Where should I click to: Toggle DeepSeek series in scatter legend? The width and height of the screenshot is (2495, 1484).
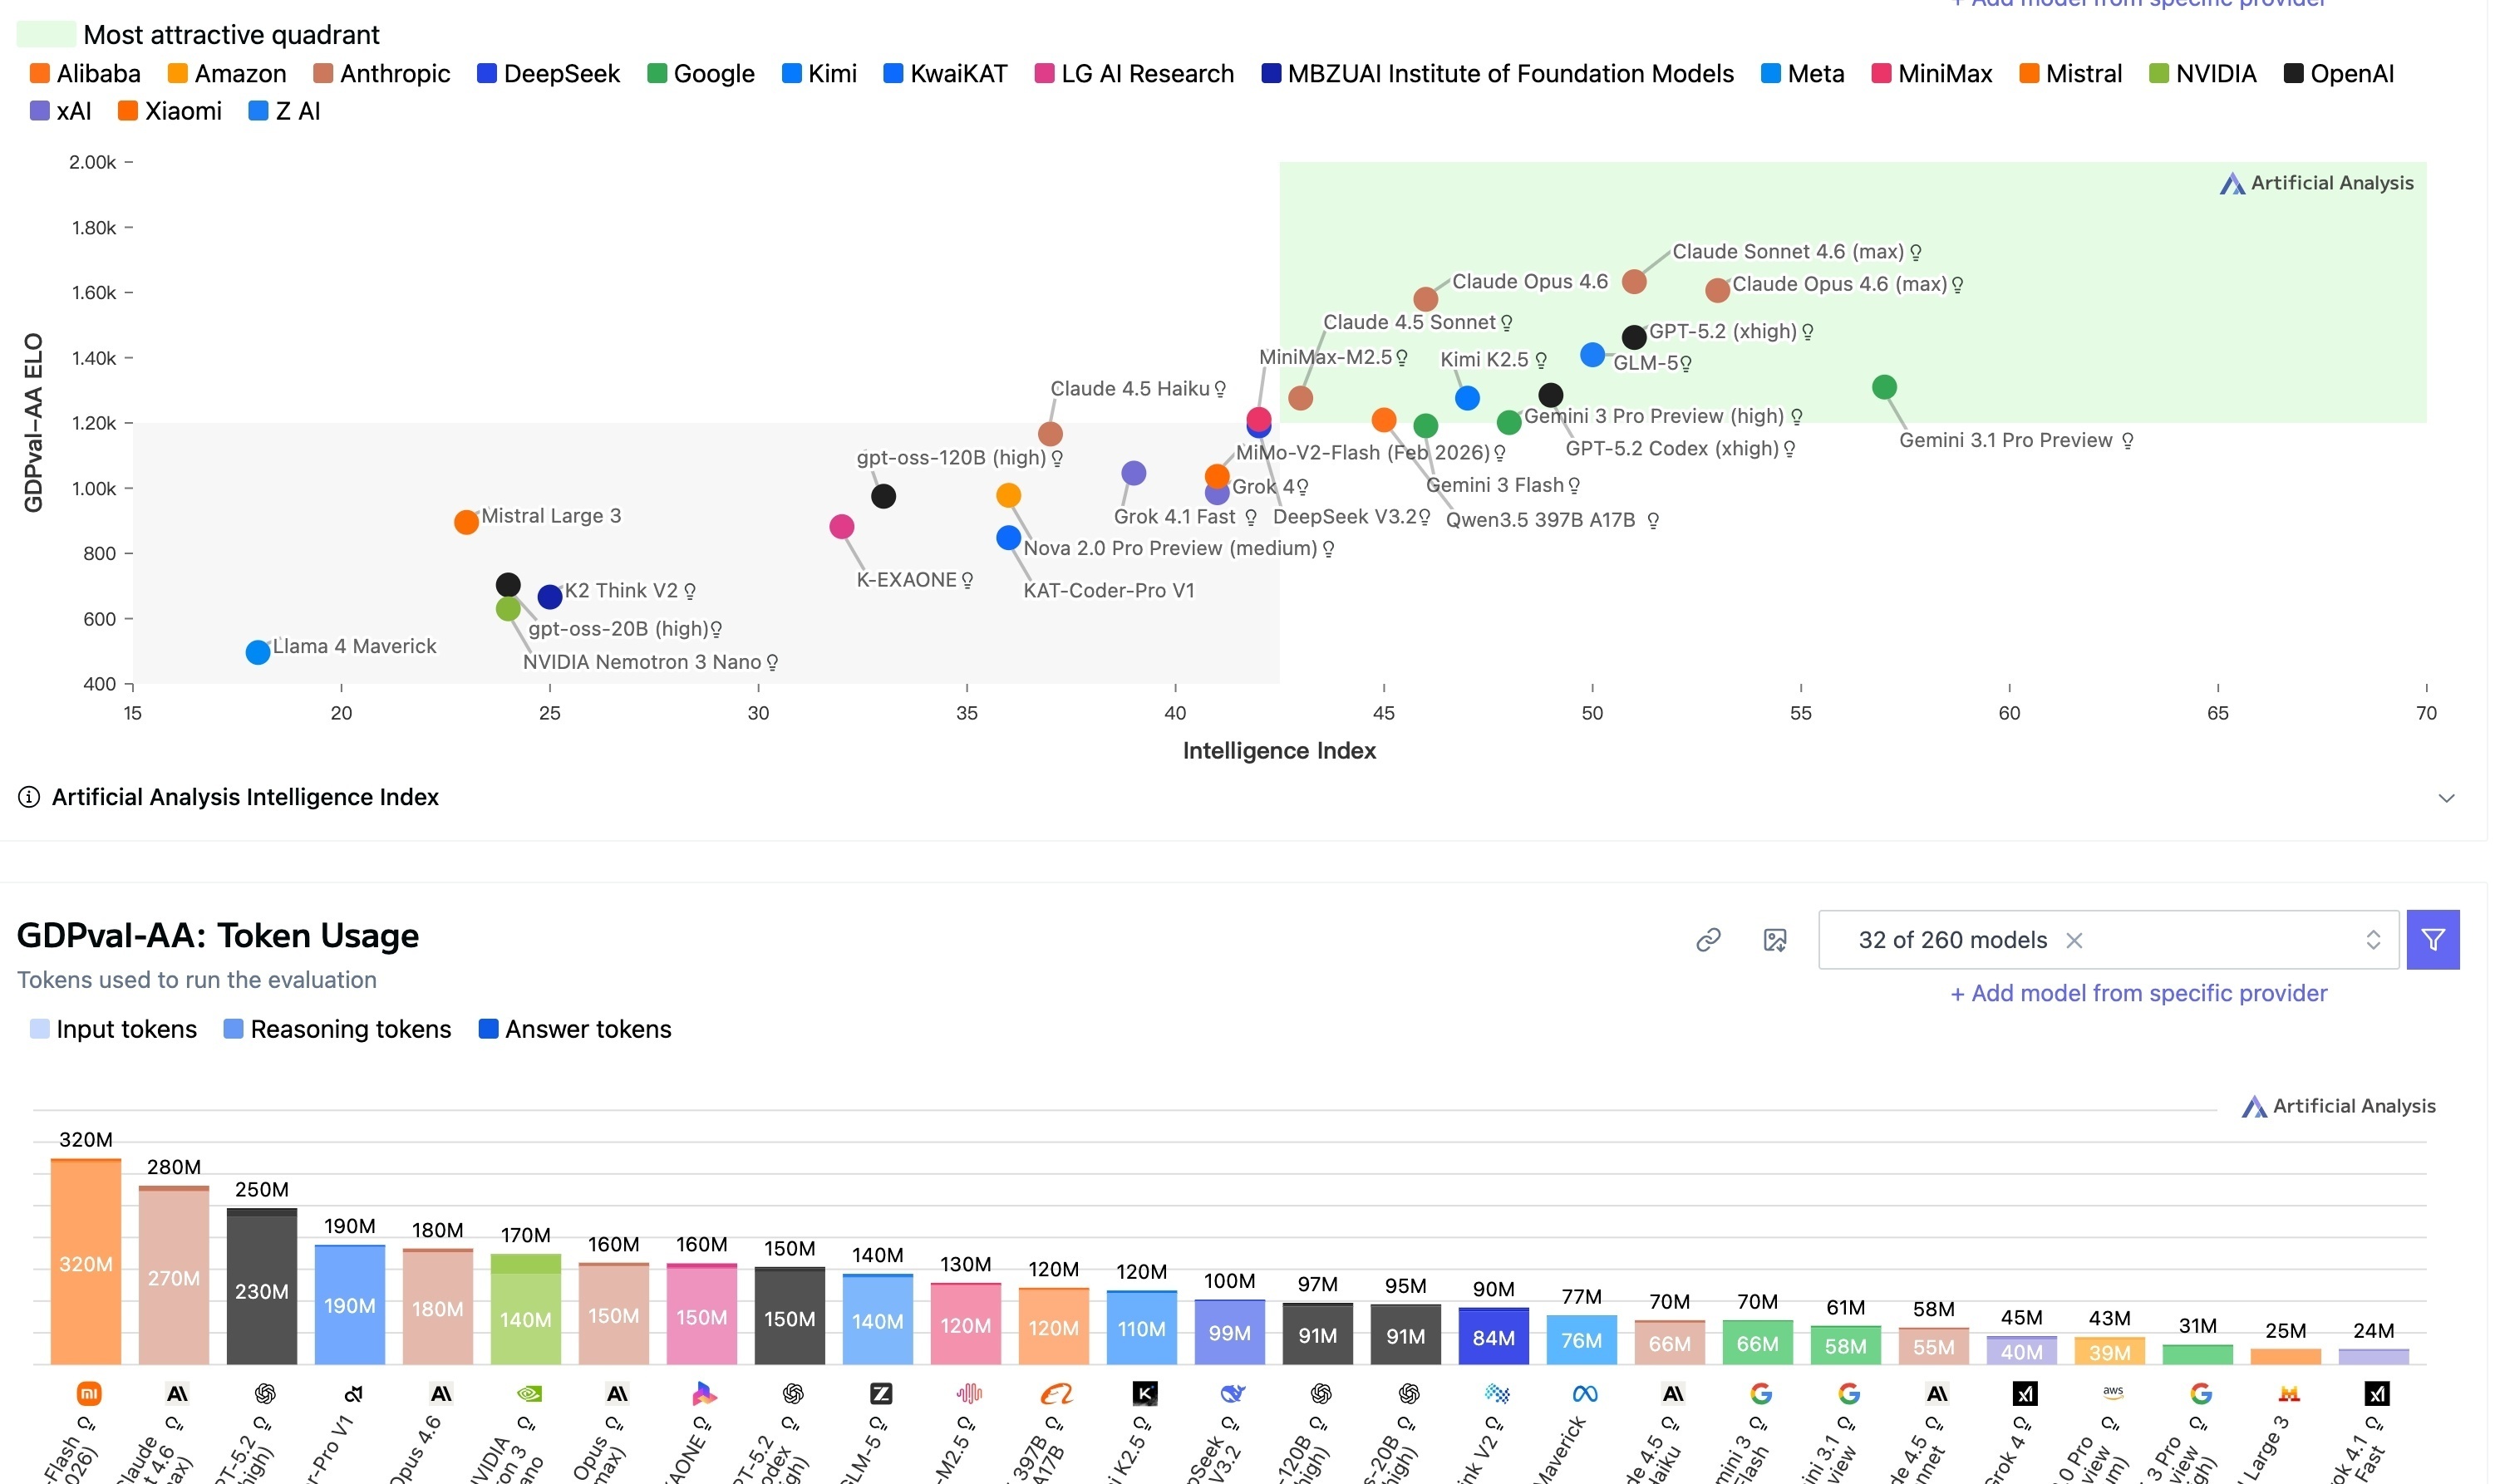548,74
